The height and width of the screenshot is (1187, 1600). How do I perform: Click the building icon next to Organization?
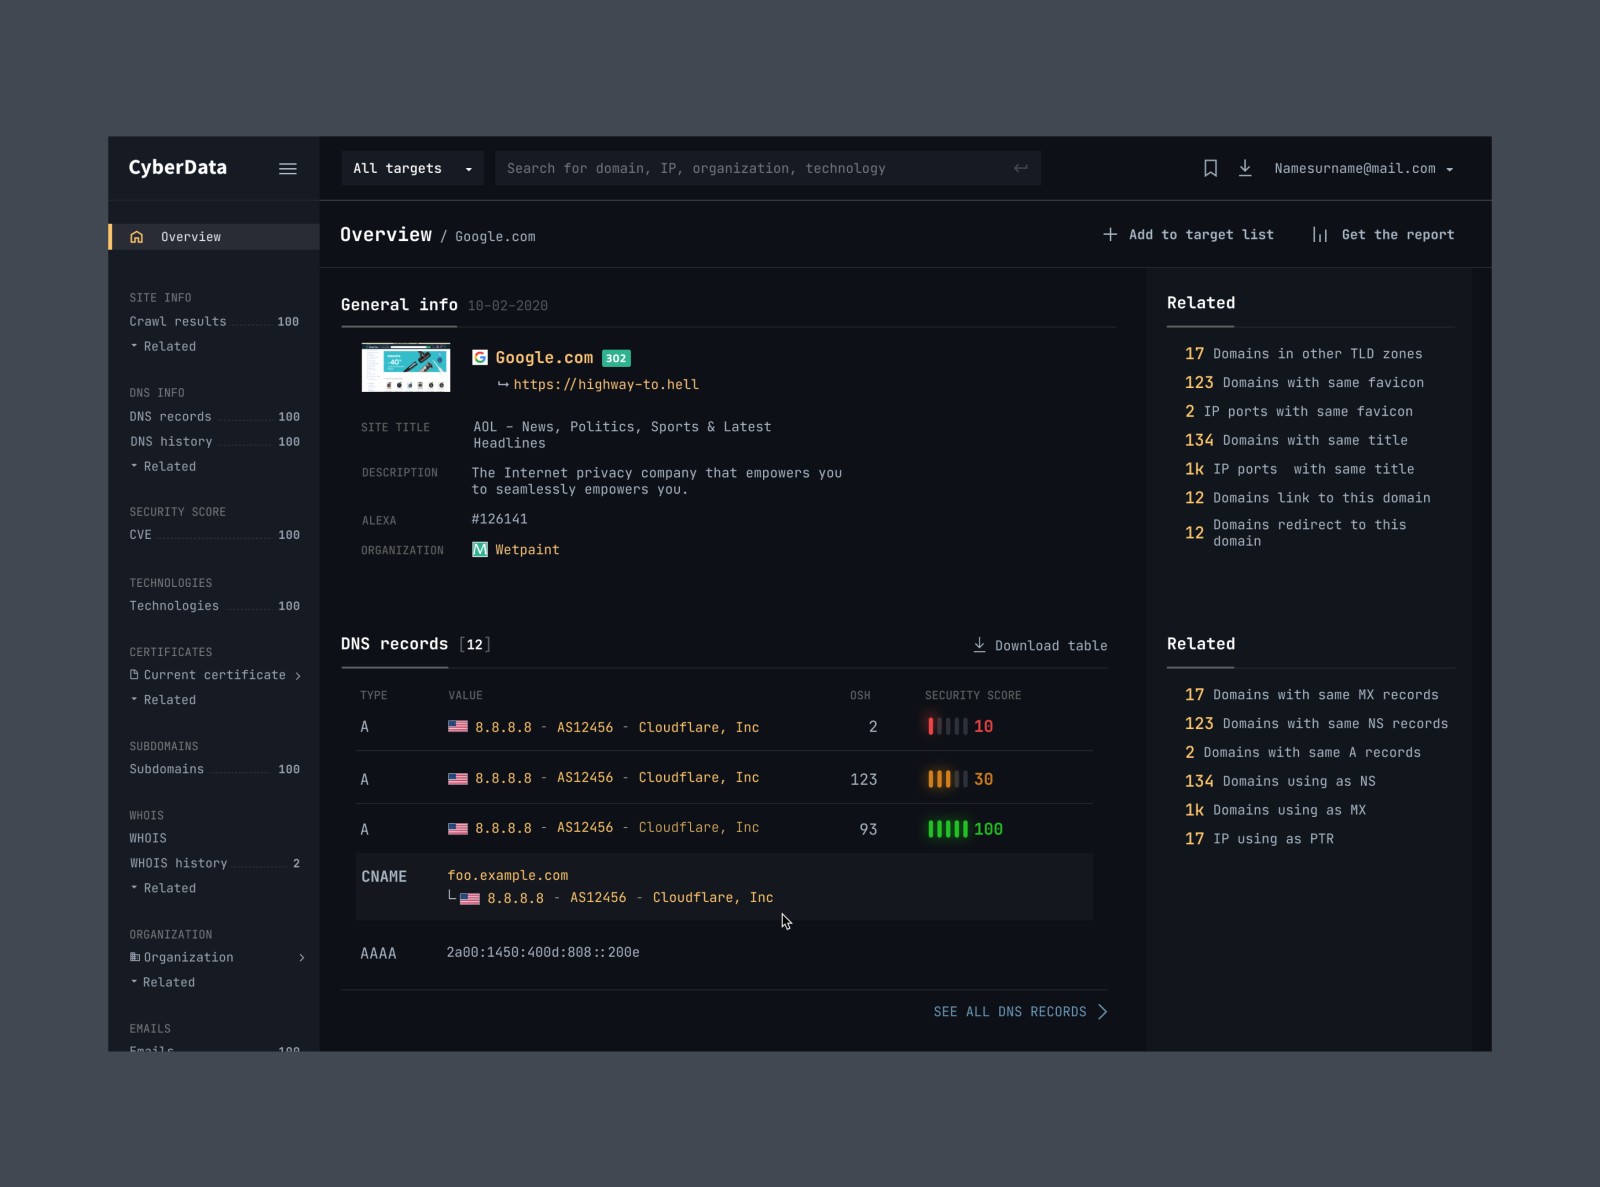(x=135, y=957)
